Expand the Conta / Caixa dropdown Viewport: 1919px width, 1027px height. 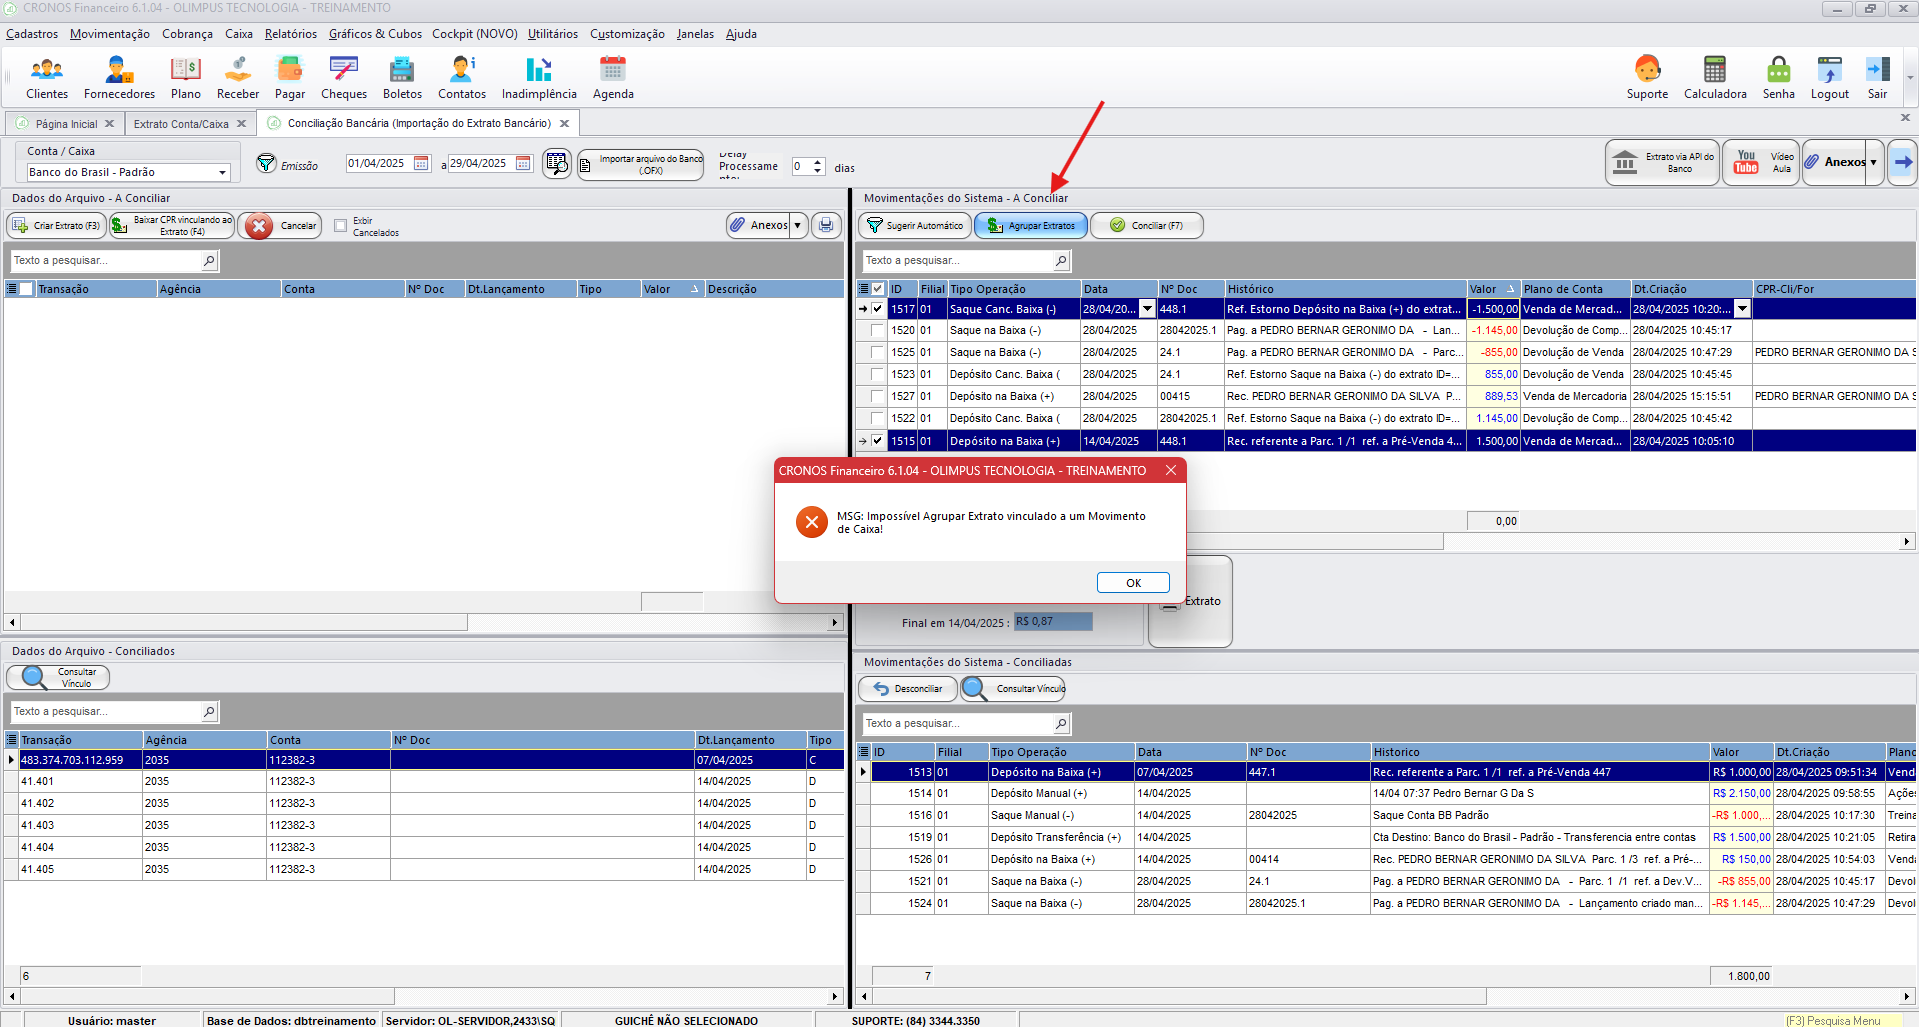pyautogui.click(x=222, y=173)
